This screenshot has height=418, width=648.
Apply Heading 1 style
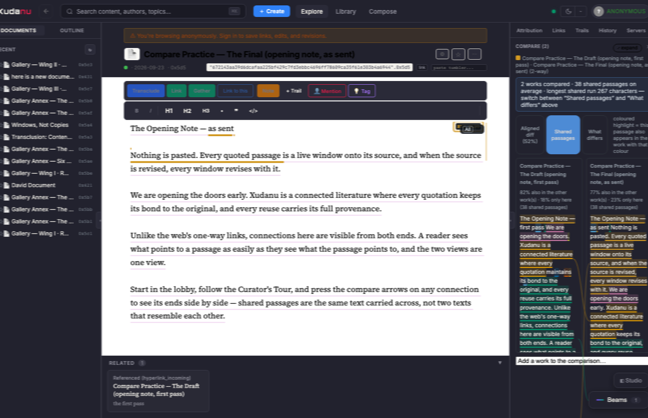[169, 111]
